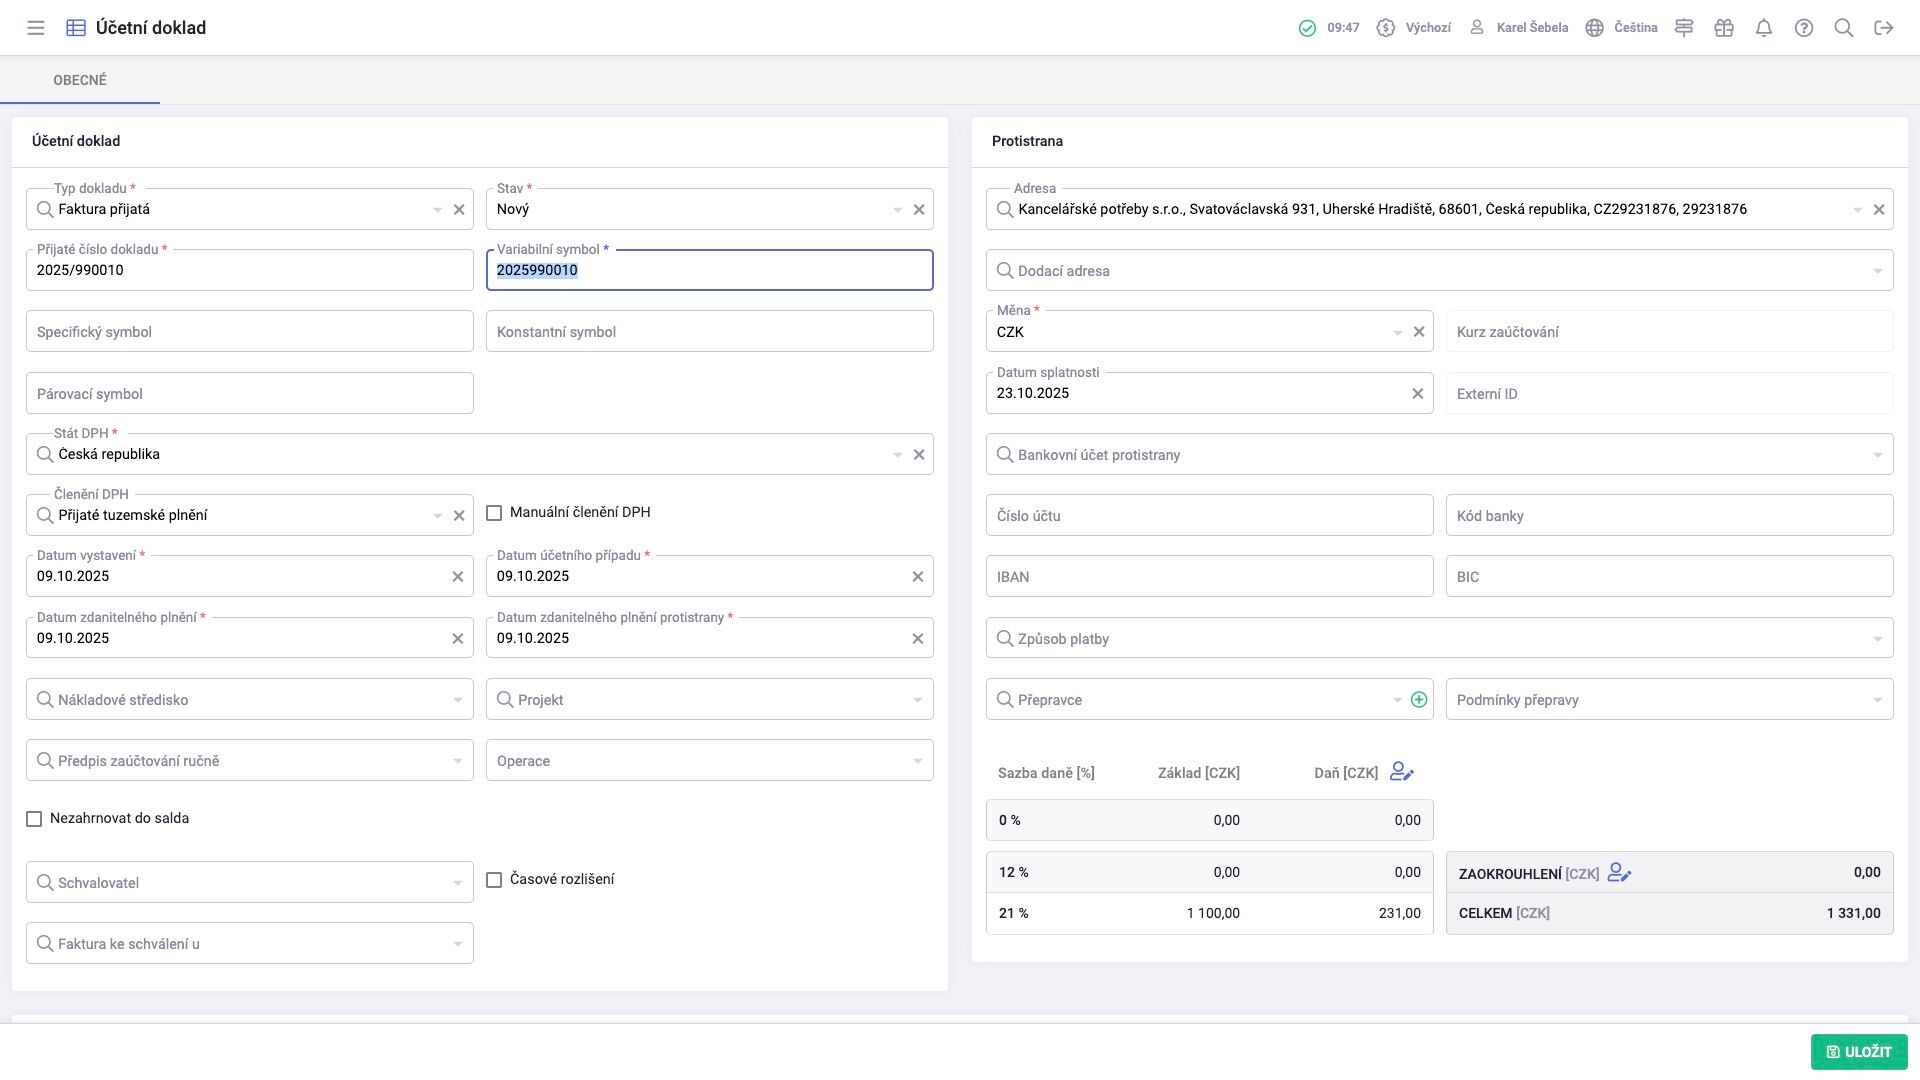1920x1080 pixels.
Task: Open the hamburger main menu
Action: [36, 28]
